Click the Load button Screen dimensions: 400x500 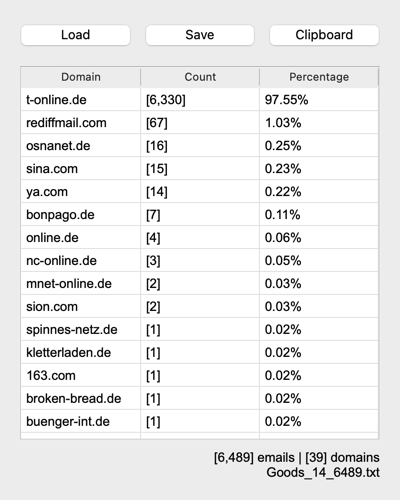pyautogui.click(x=75, y=35)
